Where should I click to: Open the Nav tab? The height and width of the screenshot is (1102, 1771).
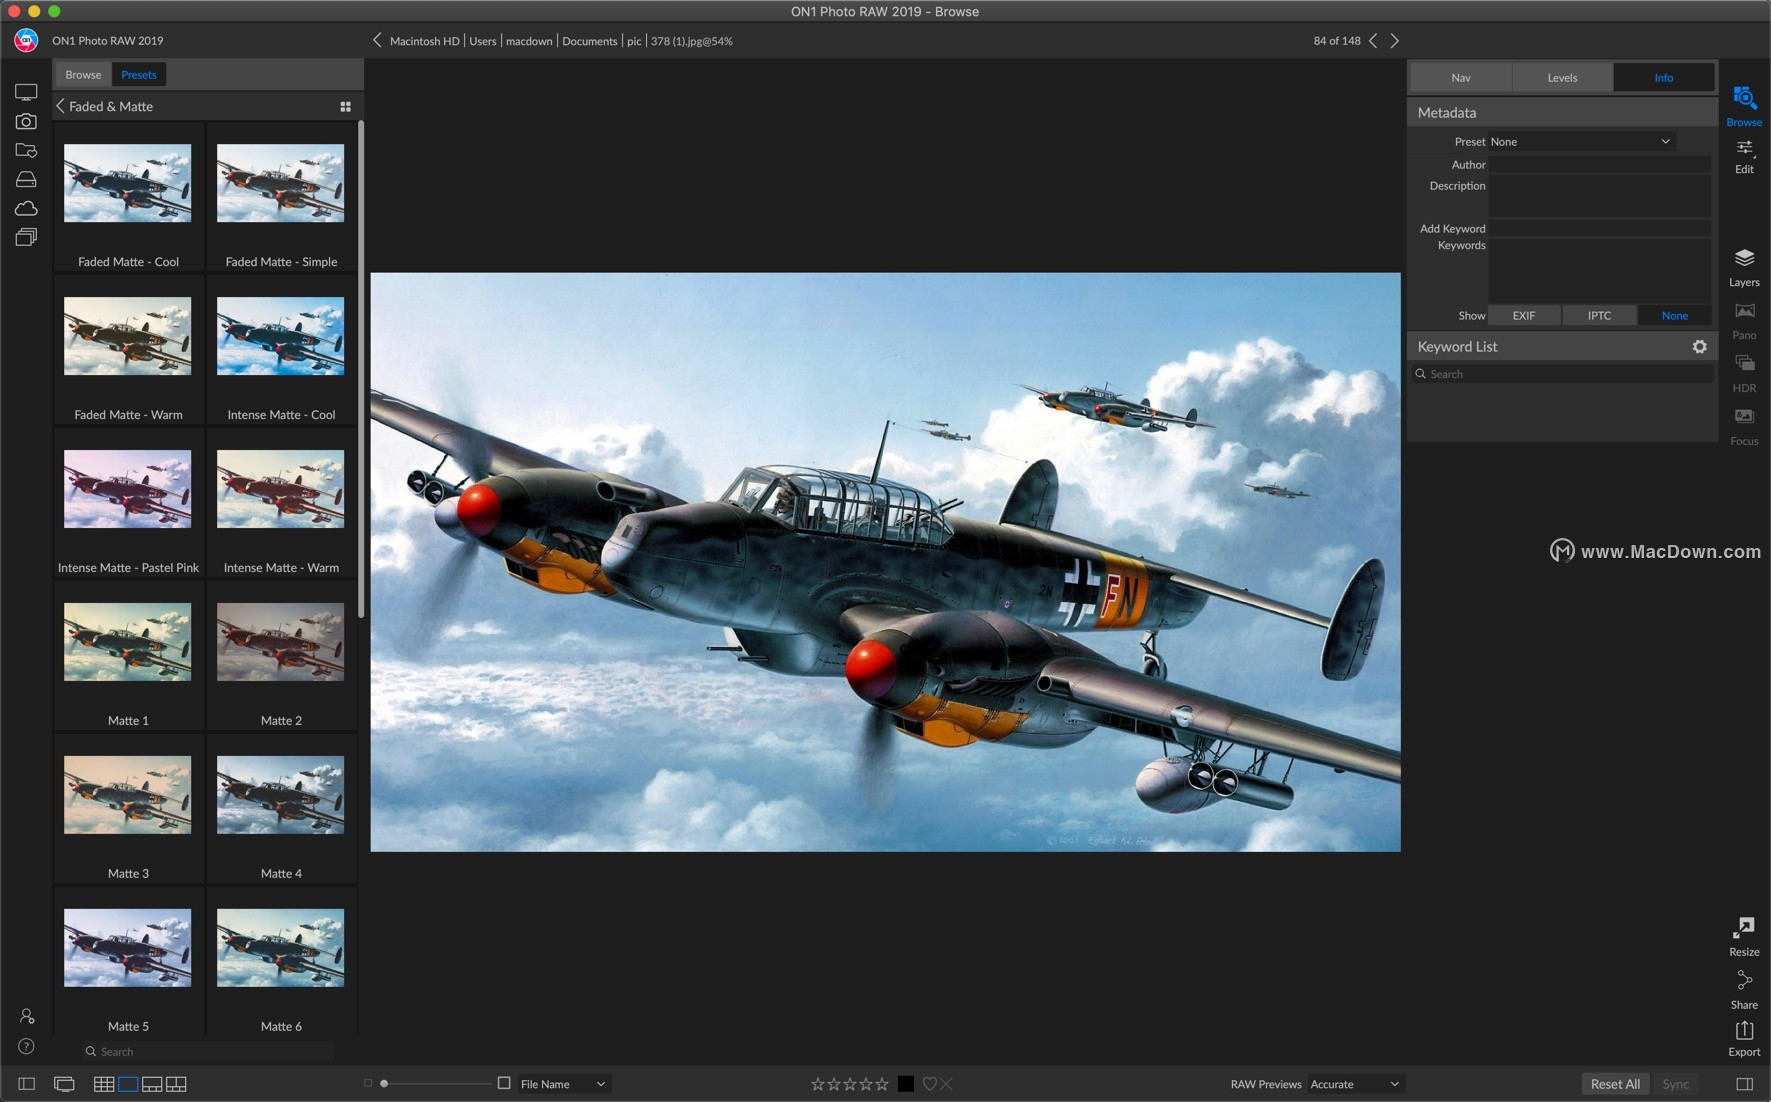(x=1461, y=77)
